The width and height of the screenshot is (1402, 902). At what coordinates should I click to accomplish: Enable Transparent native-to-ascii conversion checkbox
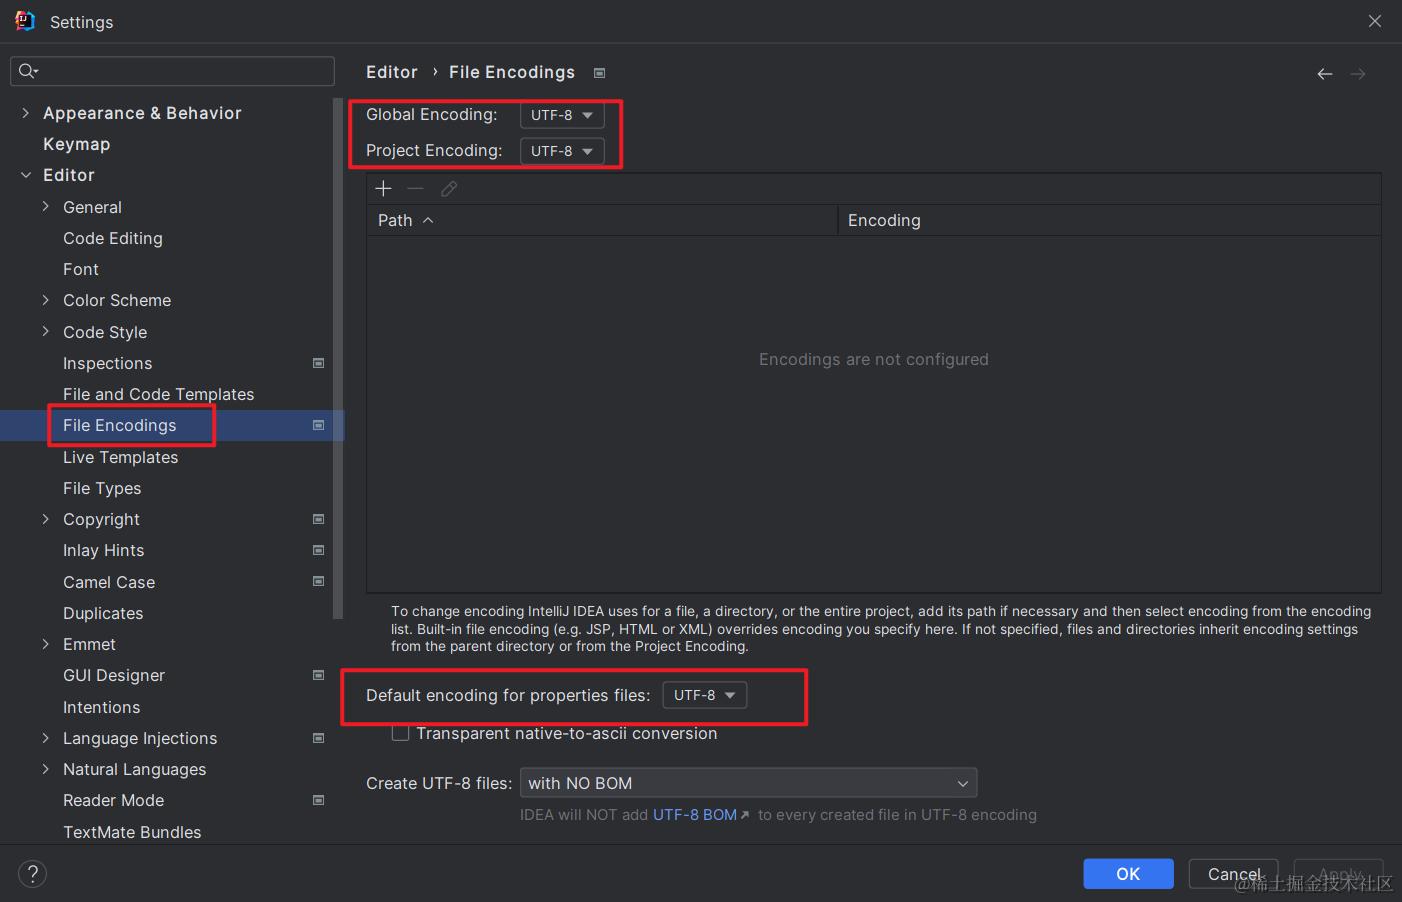click(400, 733)
